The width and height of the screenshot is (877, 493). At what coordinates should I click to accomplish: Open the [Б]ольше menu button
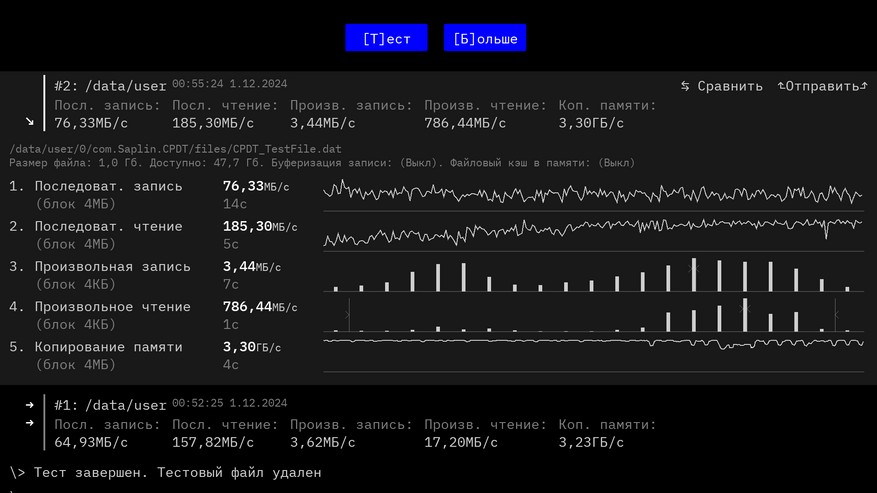tap(485, 38)
